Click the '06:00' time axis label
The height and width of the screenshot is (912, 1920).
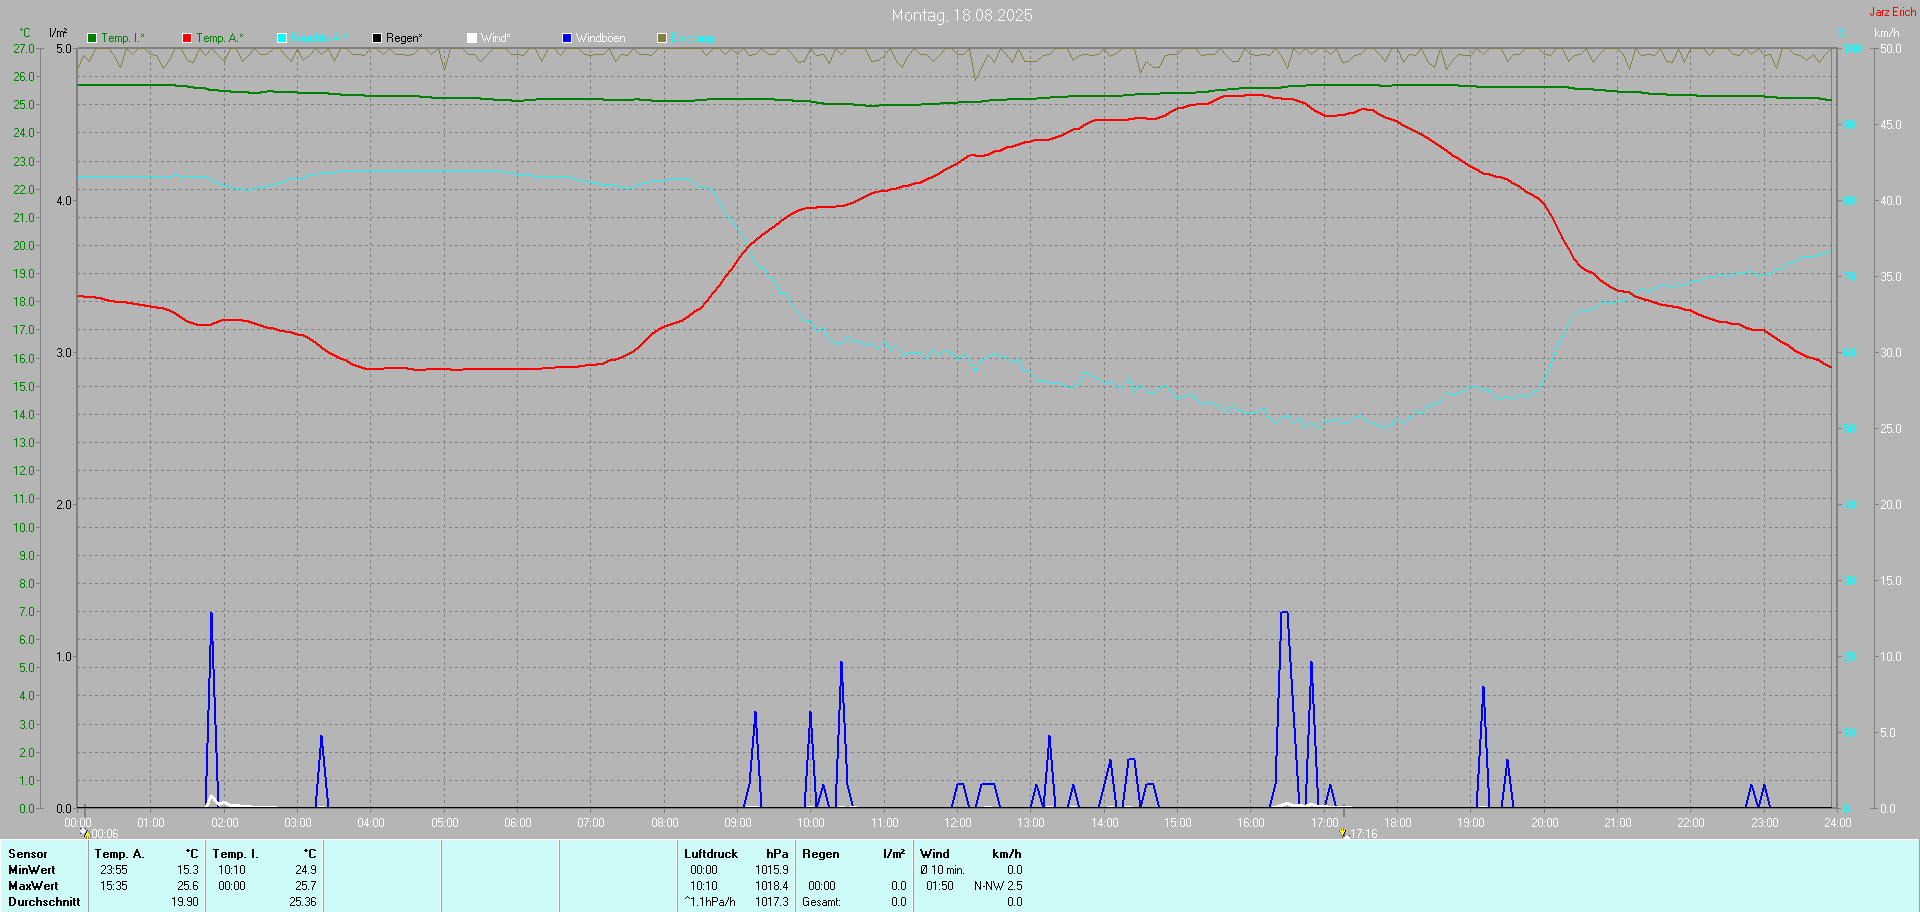(518, 823)
